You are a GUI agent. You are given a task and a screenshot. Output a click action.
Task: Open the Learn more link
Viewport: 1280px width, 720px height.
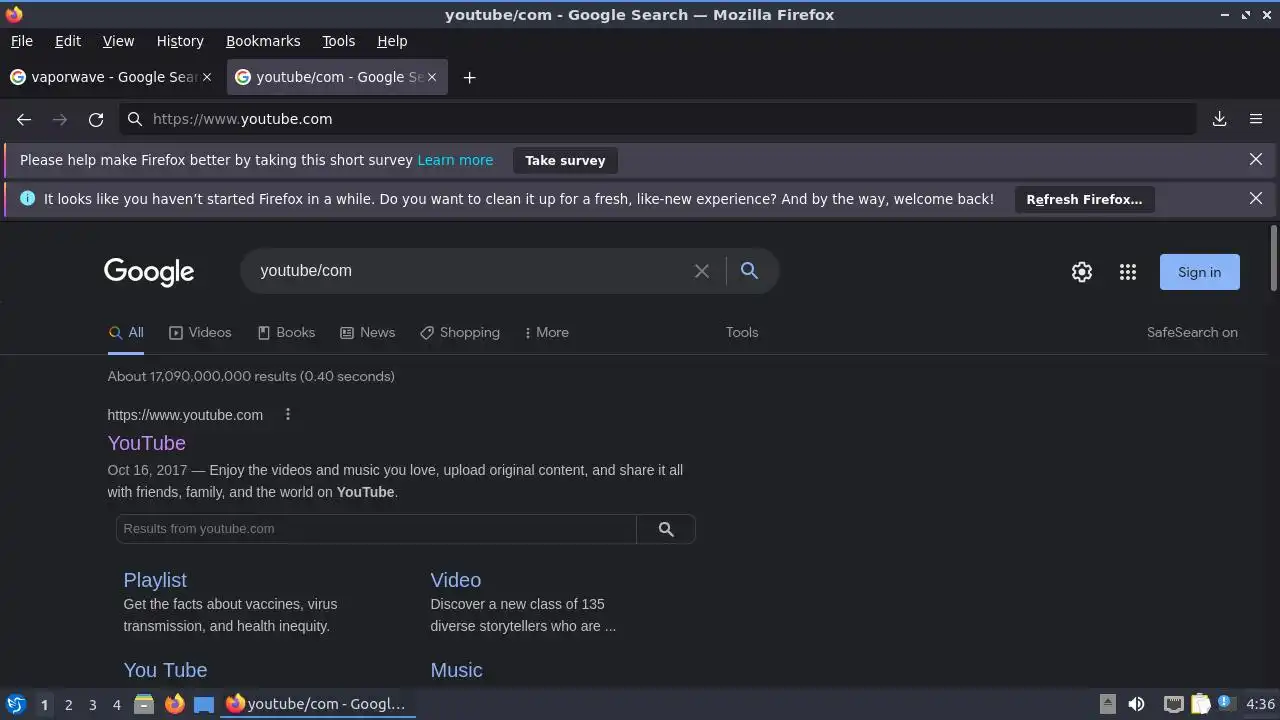[x=455, y=160]
